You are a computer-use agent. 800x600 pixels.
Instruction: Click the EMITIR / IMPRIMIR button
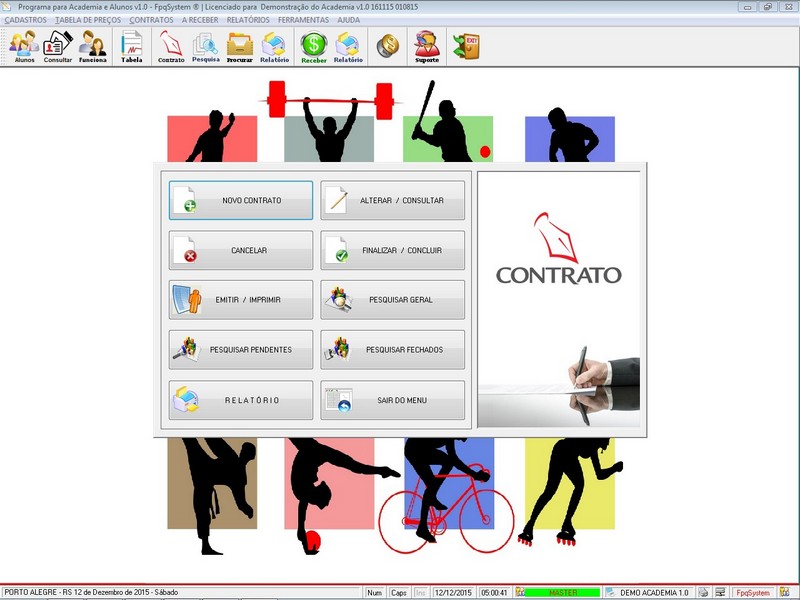tap(241, 300)
